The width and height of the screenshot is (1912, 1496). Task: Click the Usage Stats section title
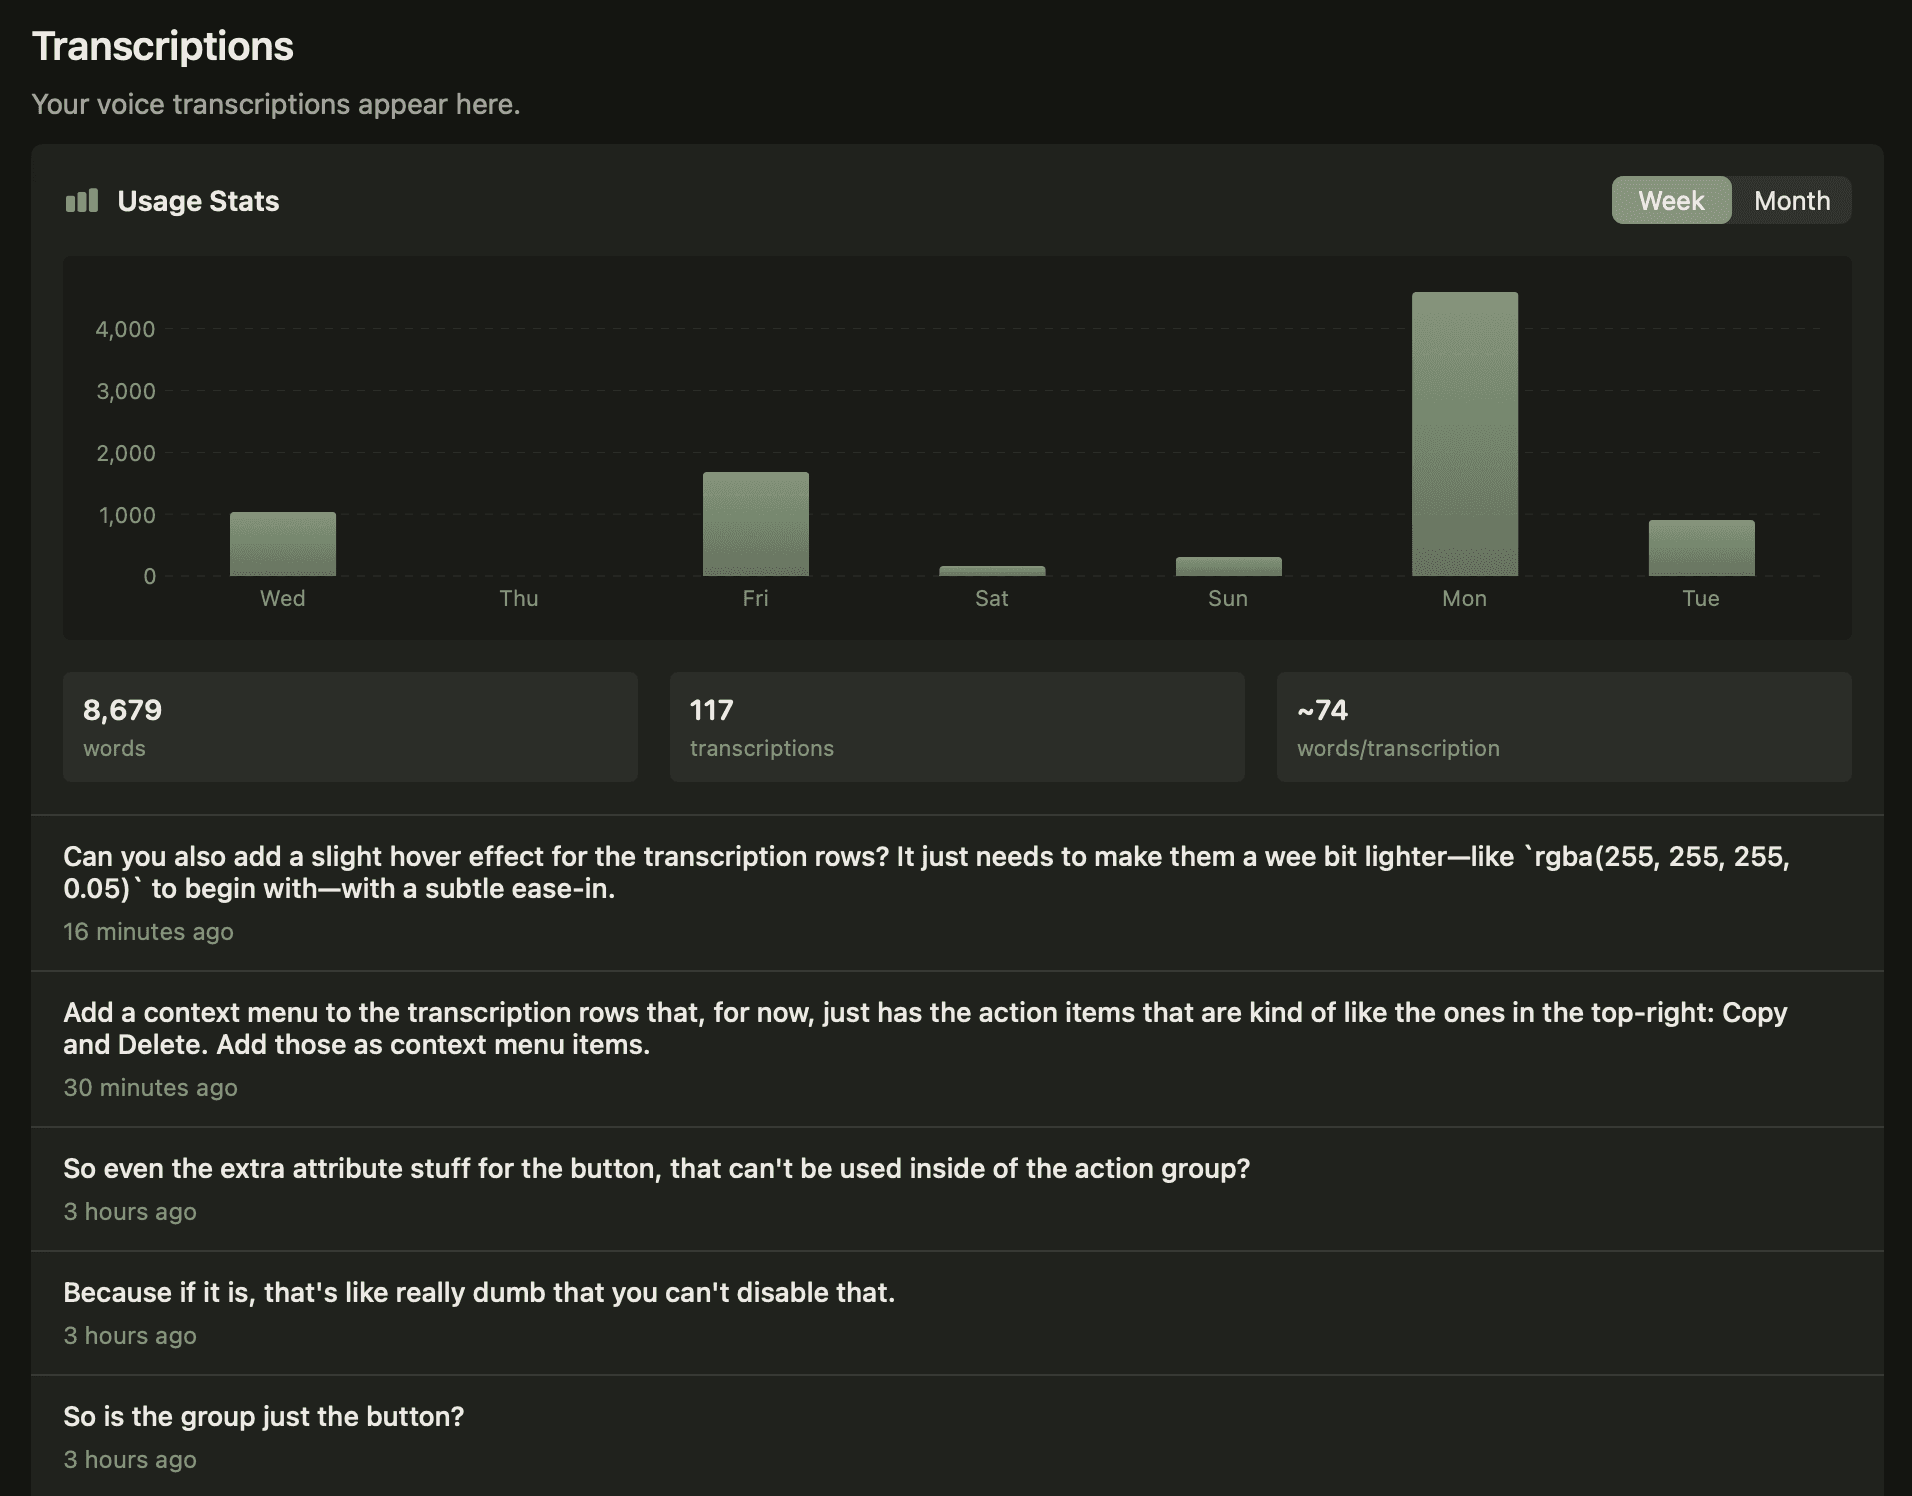198,201
